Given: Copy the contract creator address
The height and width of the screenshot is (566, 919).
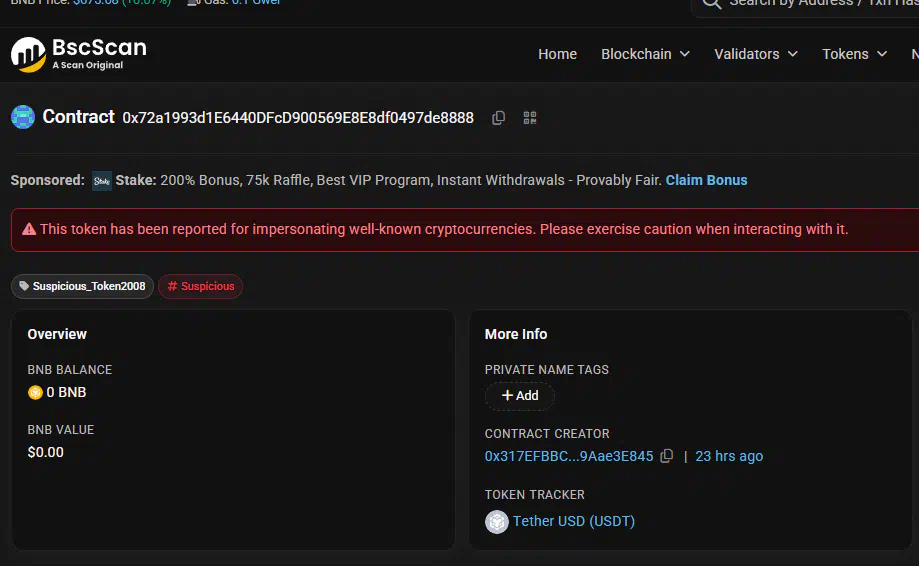Looking at the screenshot, I should point(667,456).
